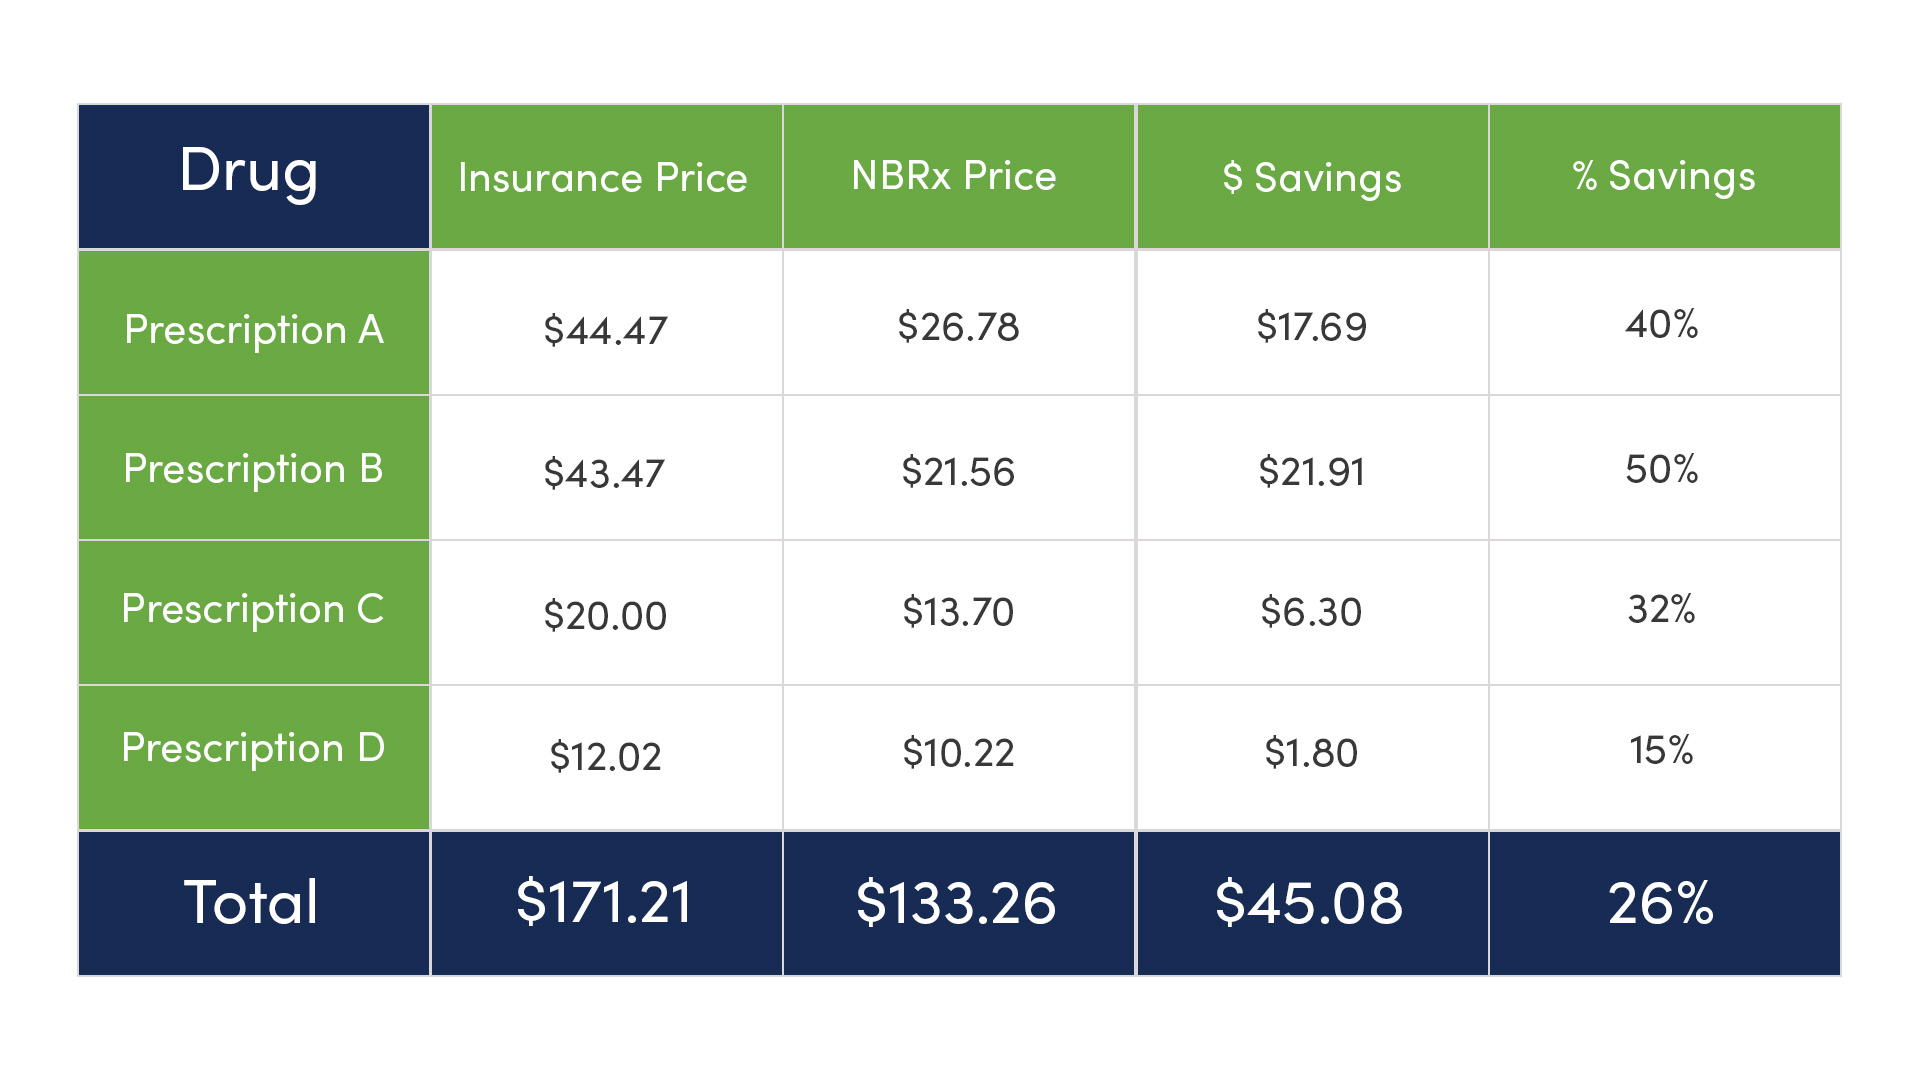
Task: Click the $17.69 savings cell
Action: coord(1311,327)
